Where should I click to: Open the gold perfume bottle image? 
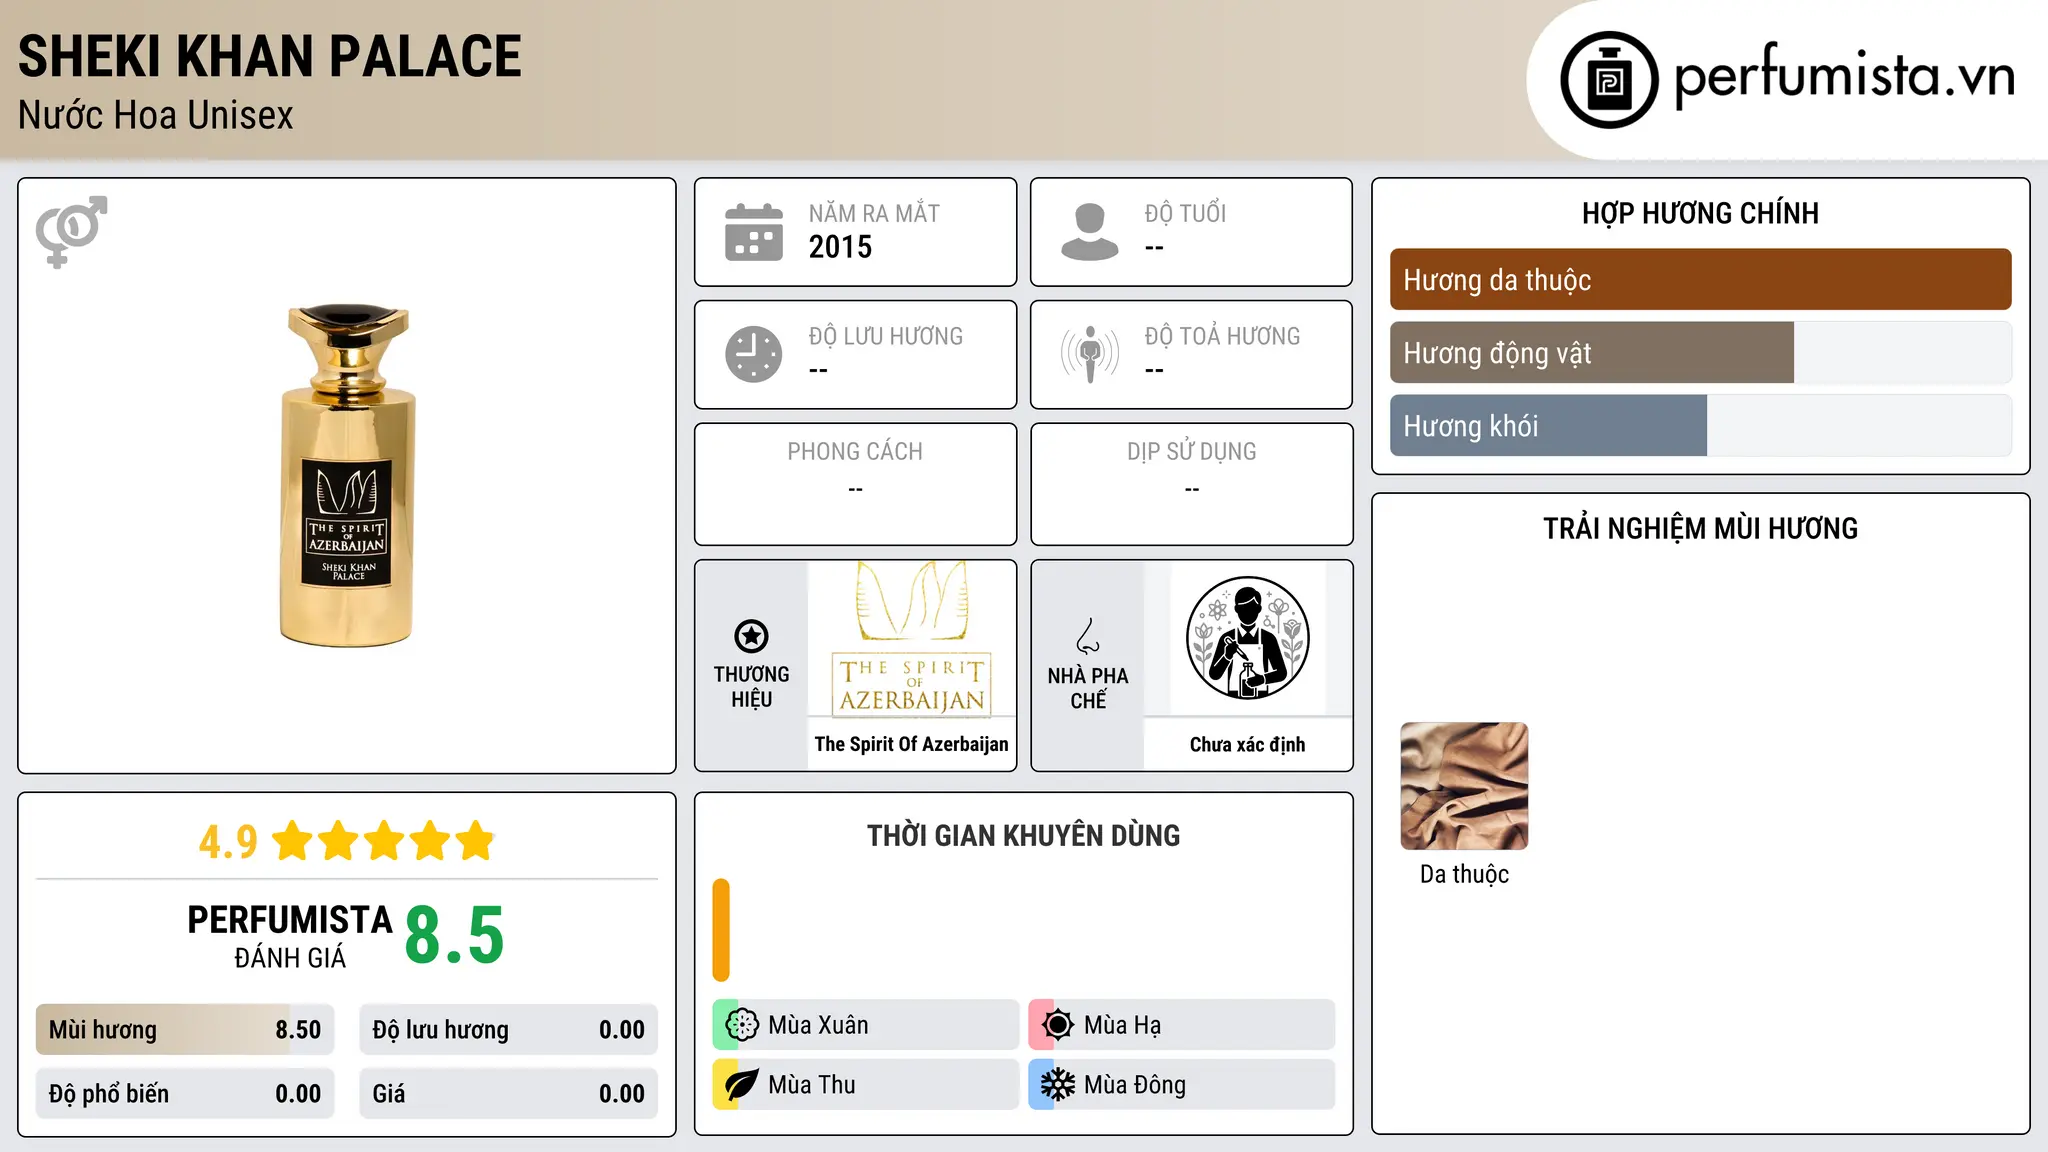coord(347,475)
